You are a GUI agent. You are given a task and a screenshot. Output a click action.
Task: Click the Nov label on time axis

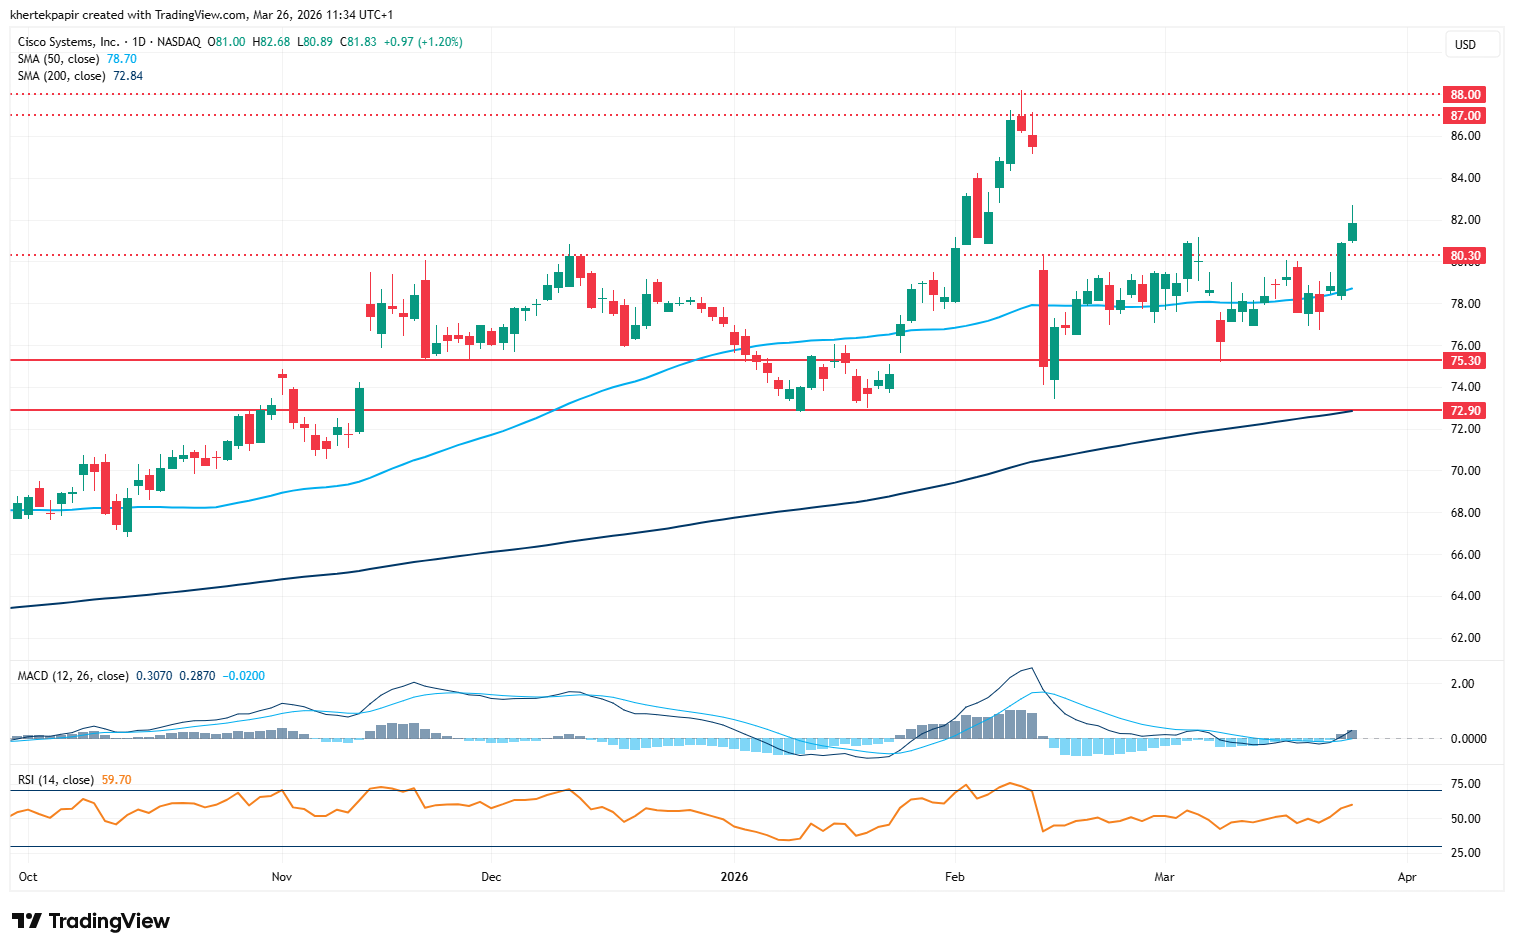[281, 877]
